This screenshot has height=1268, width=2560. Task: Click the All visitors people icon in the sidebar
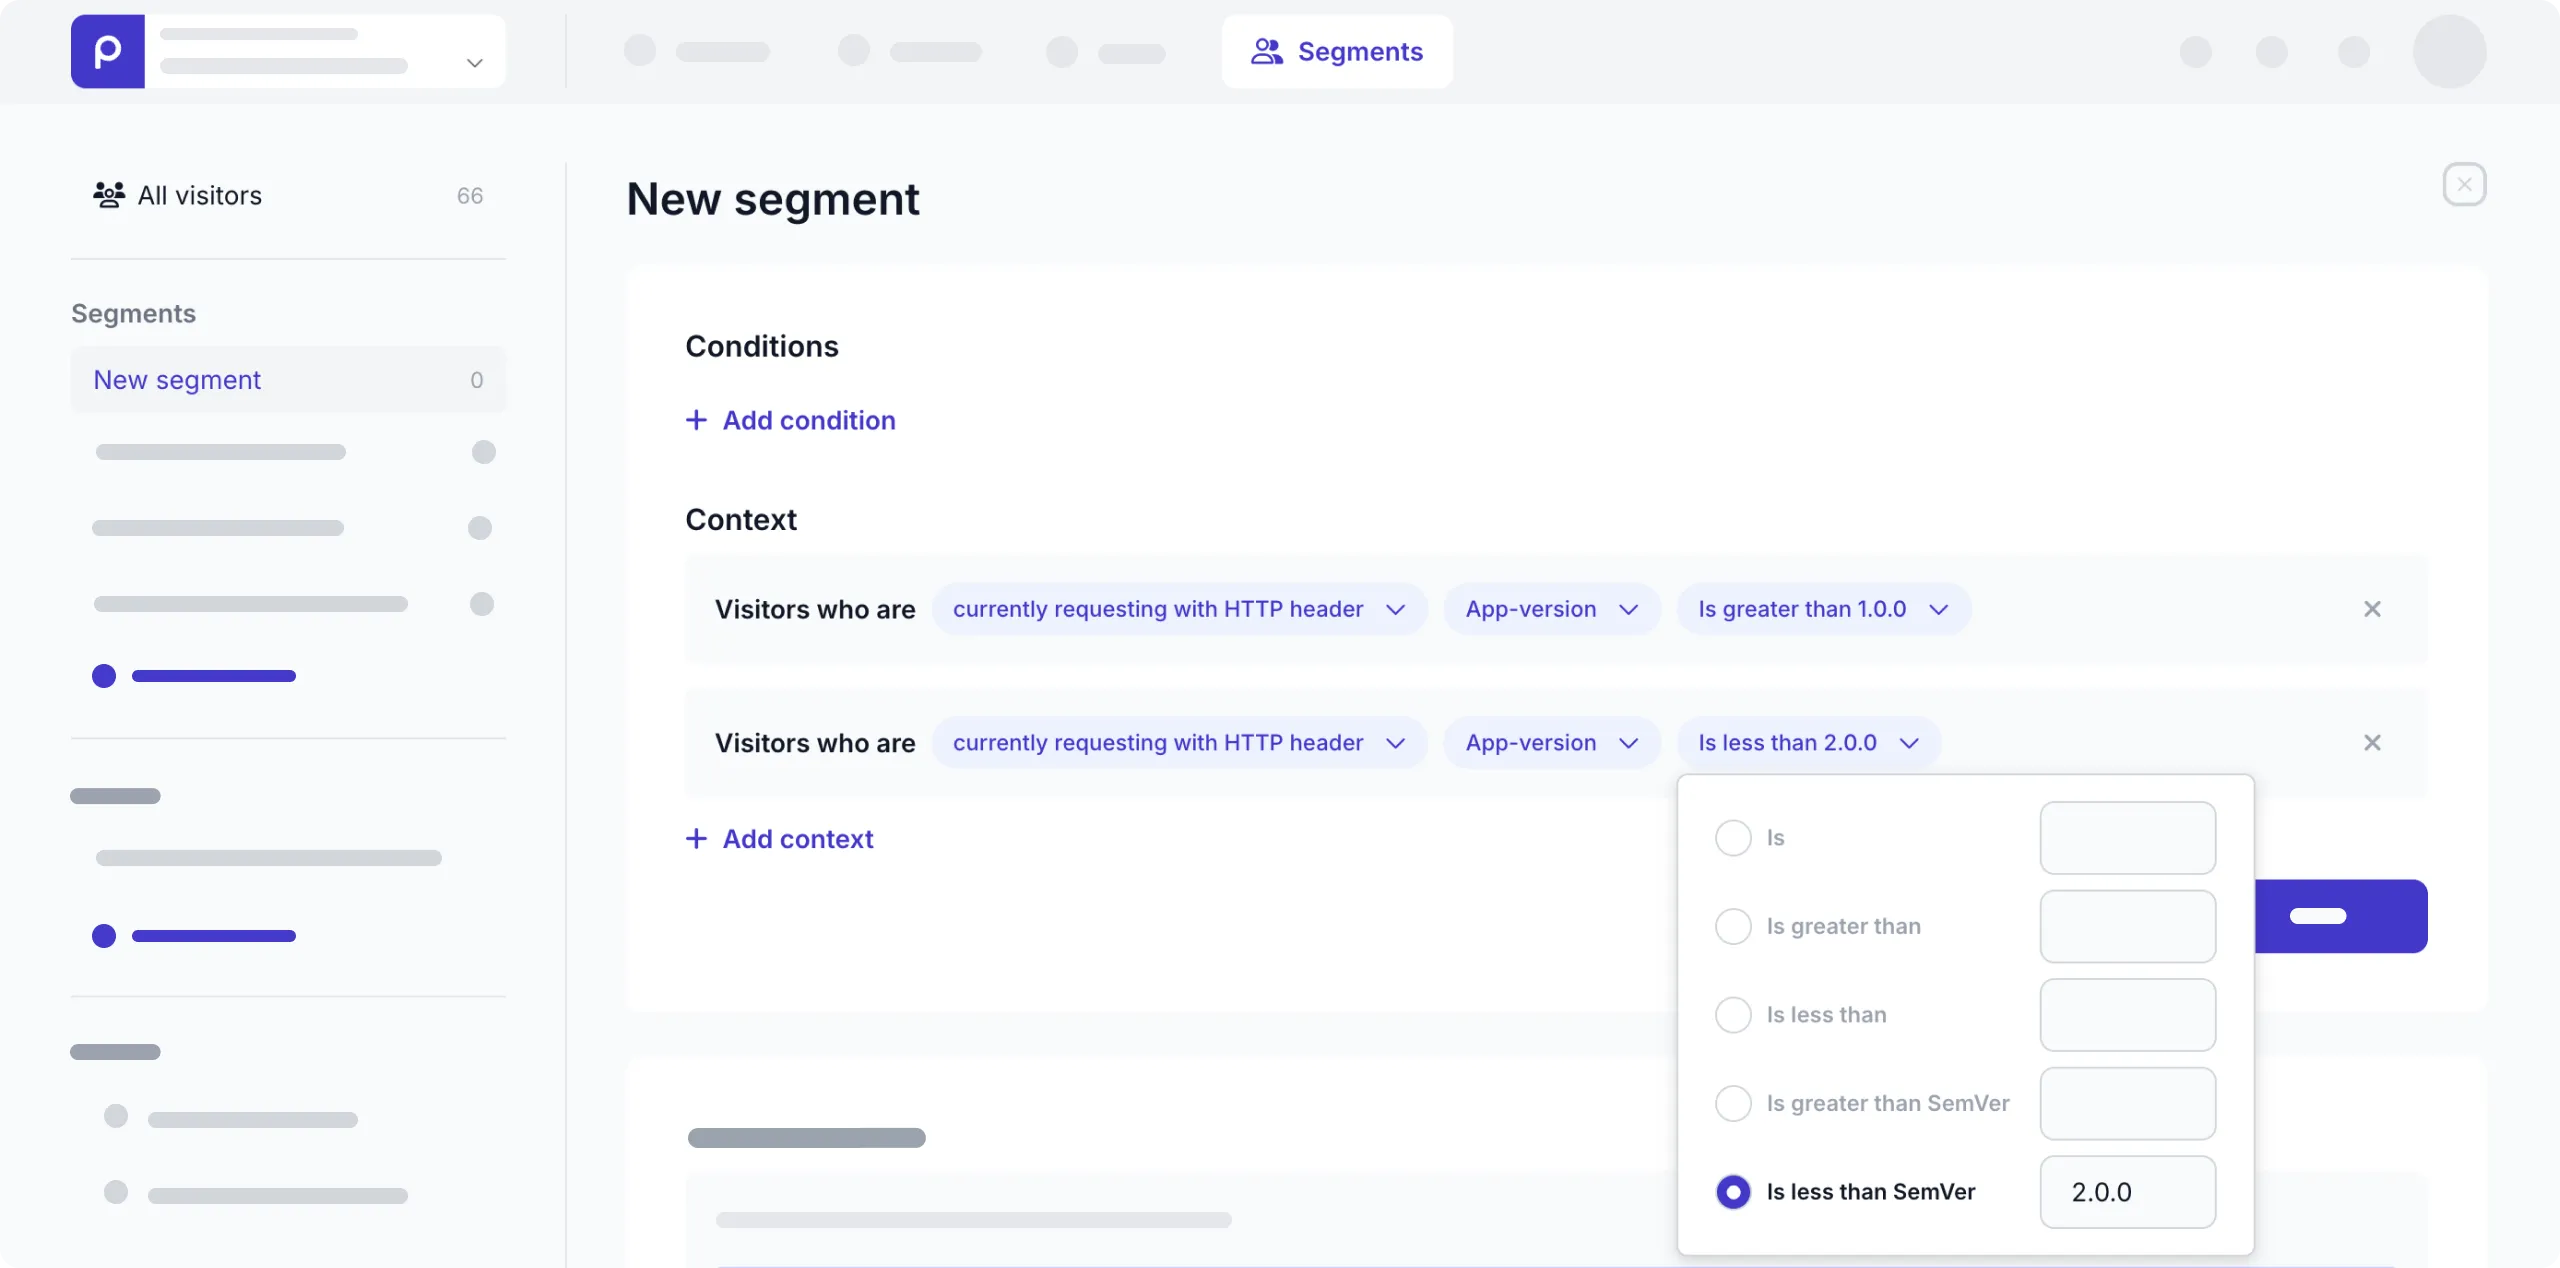pyautogui.click(x=110, y=195)
